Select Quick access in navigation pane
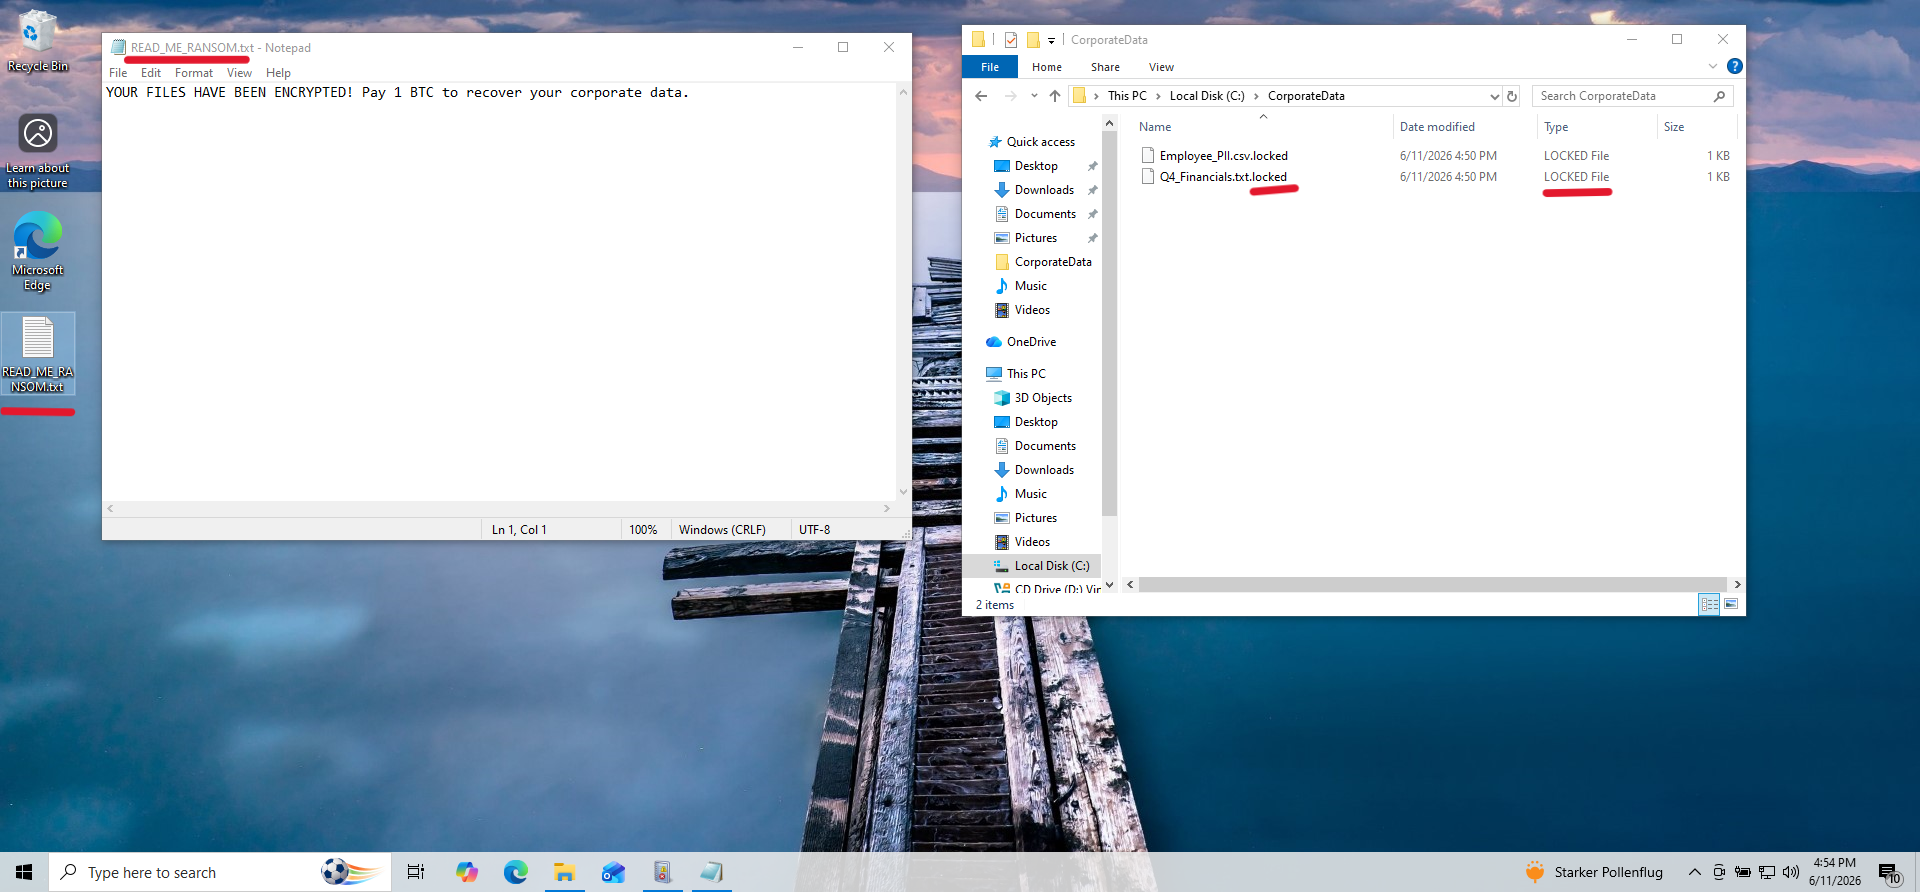1920x892 pixels. coord(1040,142)
